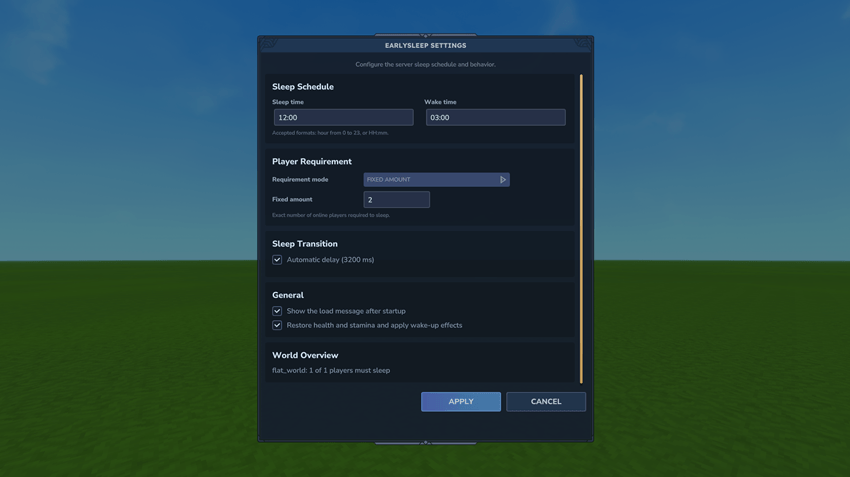Click the 'Exact number of online players' hint
850x477 pixels.
(x=331, y=215)
